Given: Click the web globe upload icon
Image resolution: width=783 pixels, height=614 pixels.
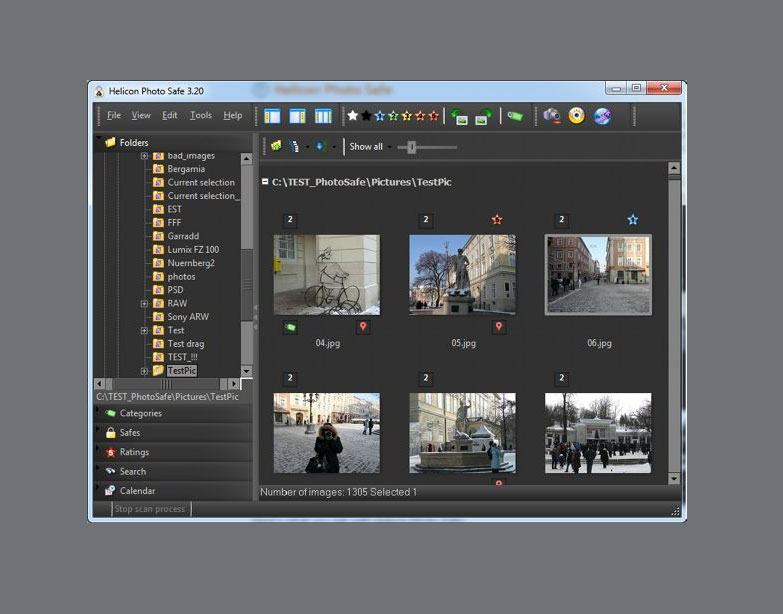Looking at the screenshot, I should [x=603, y=116].
